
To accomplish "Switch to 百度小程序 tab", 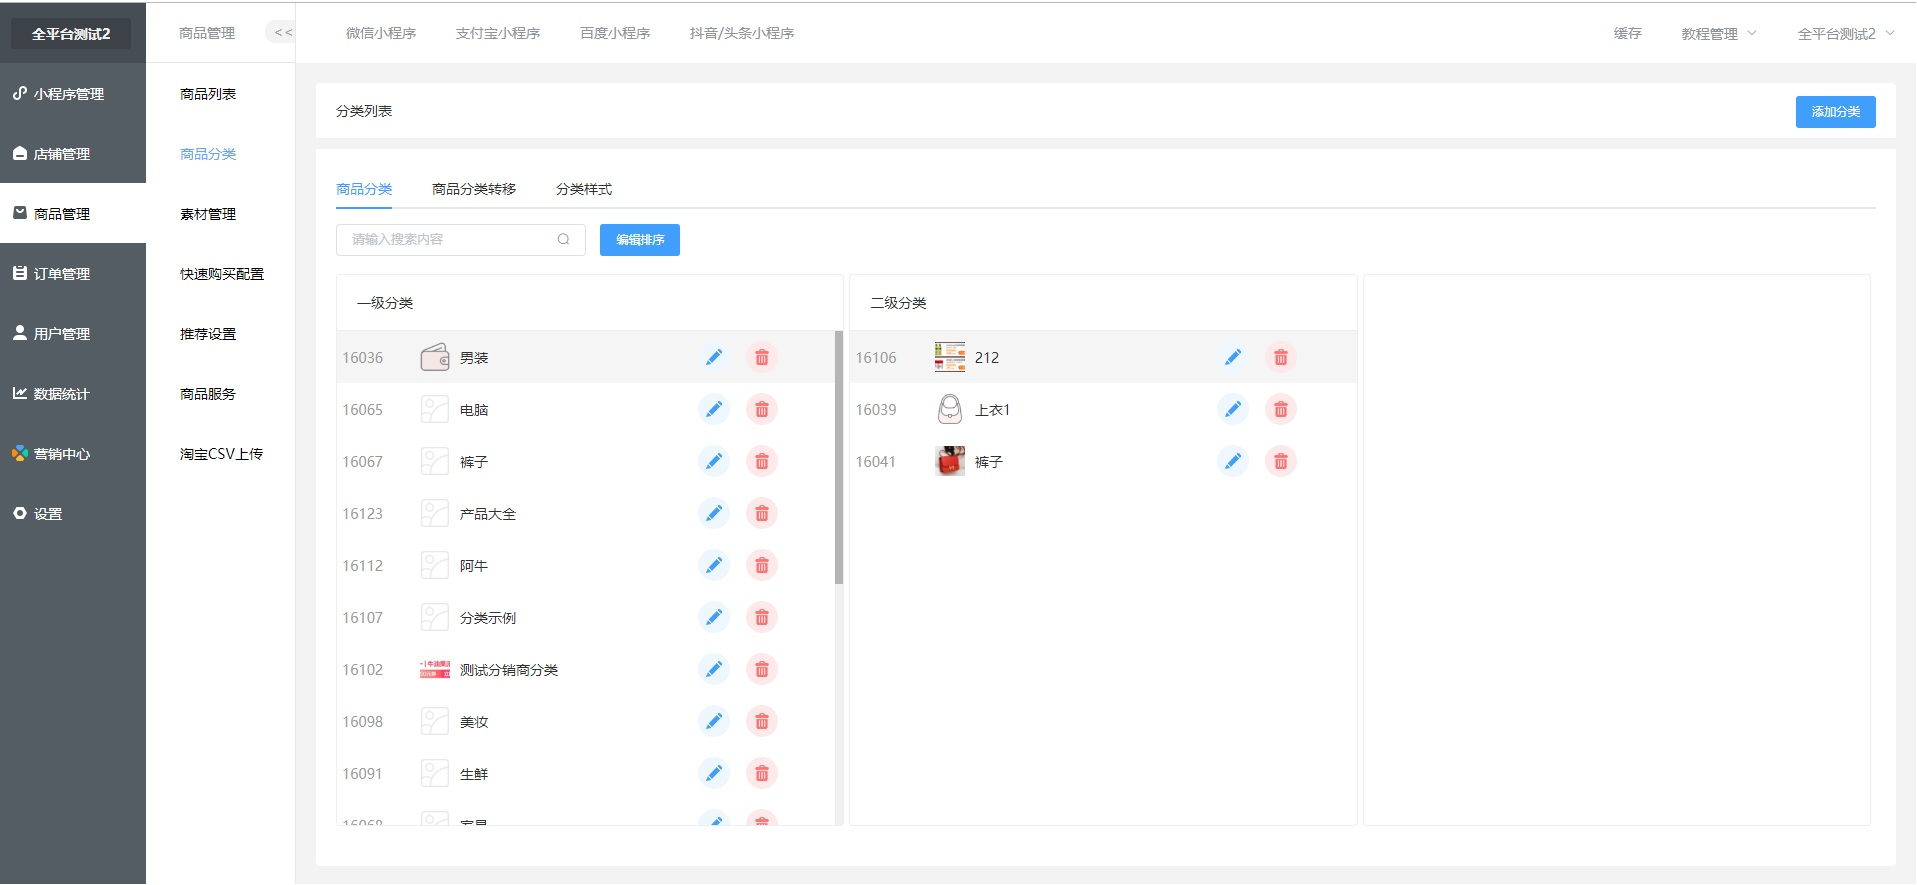I will point(615,33).
